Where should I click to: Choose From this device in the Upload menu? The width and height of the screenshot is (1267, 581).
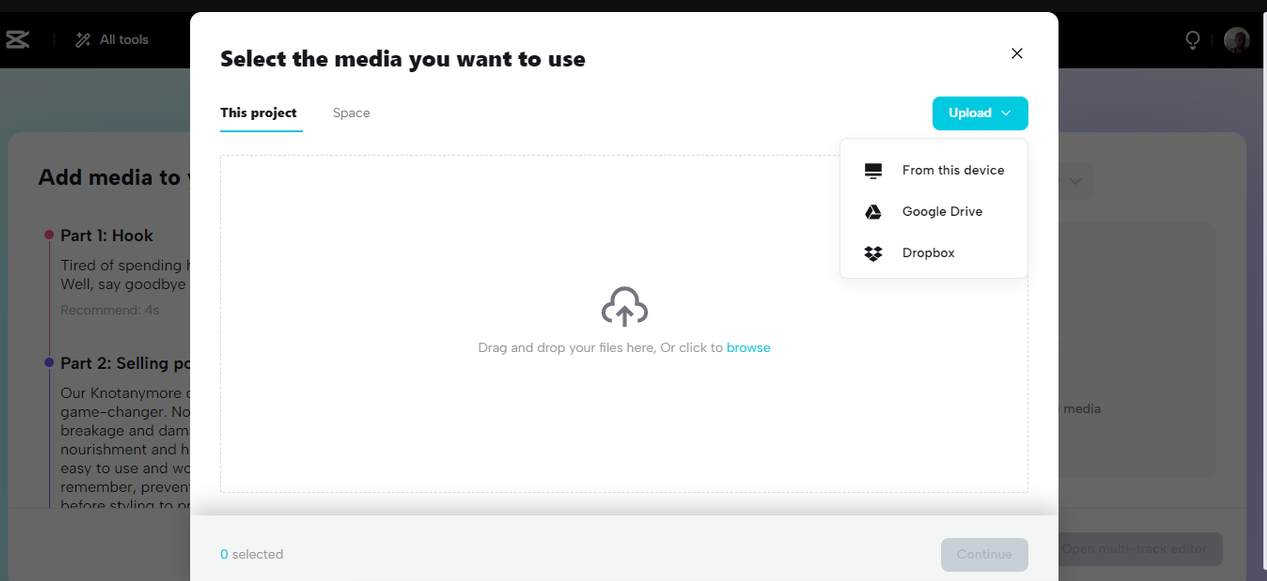click(x=953, y=169)
